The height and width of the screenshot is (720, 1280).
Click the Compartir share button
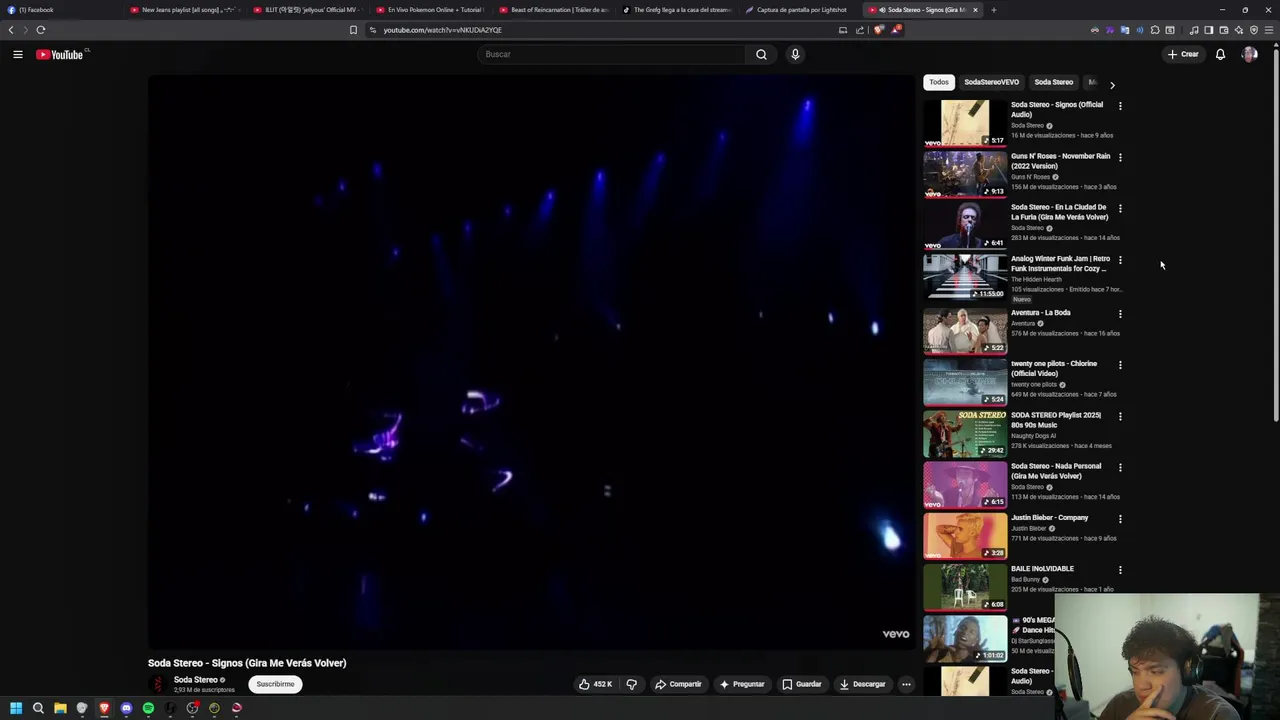[x=678, y=684]
